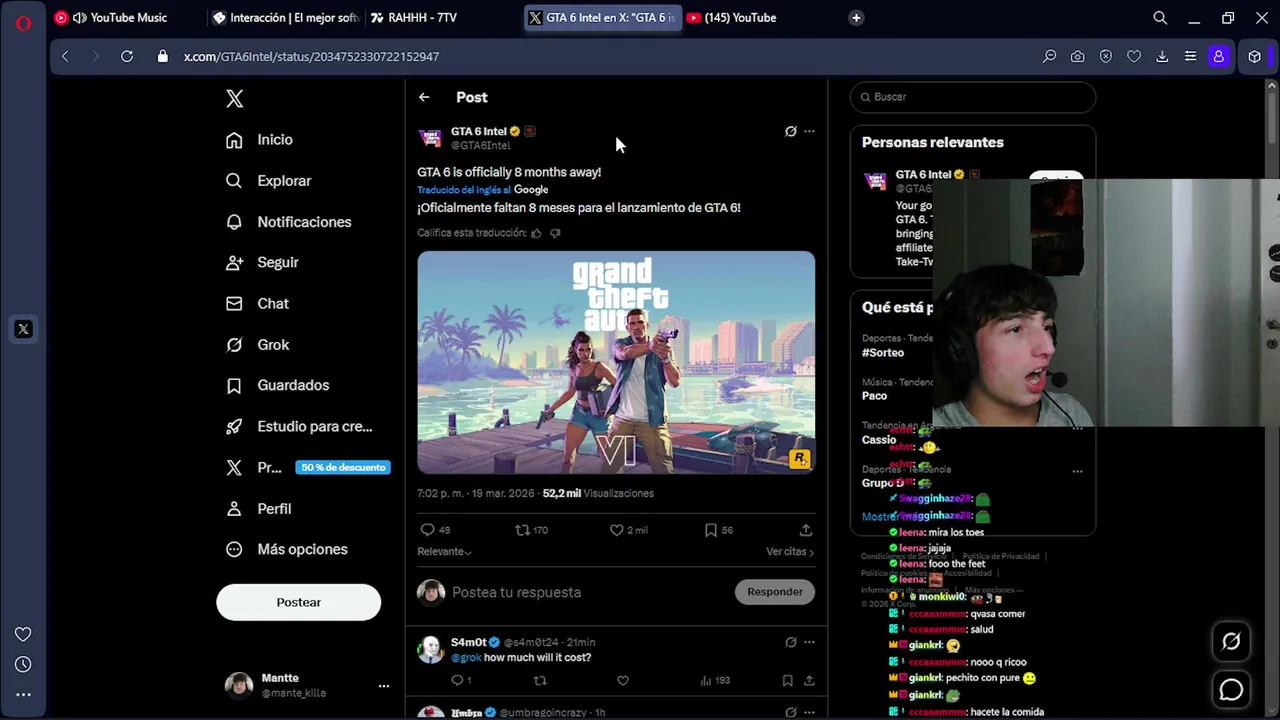Open more options dots on main post
The width and height of the screenshot is (1280, 720).
(809, 131)
